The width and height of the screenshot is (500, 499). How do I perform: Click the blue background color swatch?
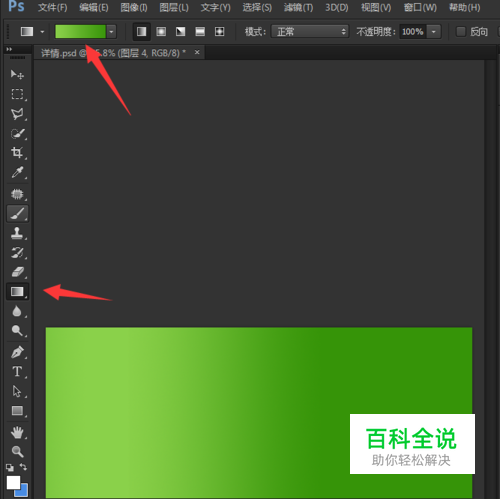(23, 491)
